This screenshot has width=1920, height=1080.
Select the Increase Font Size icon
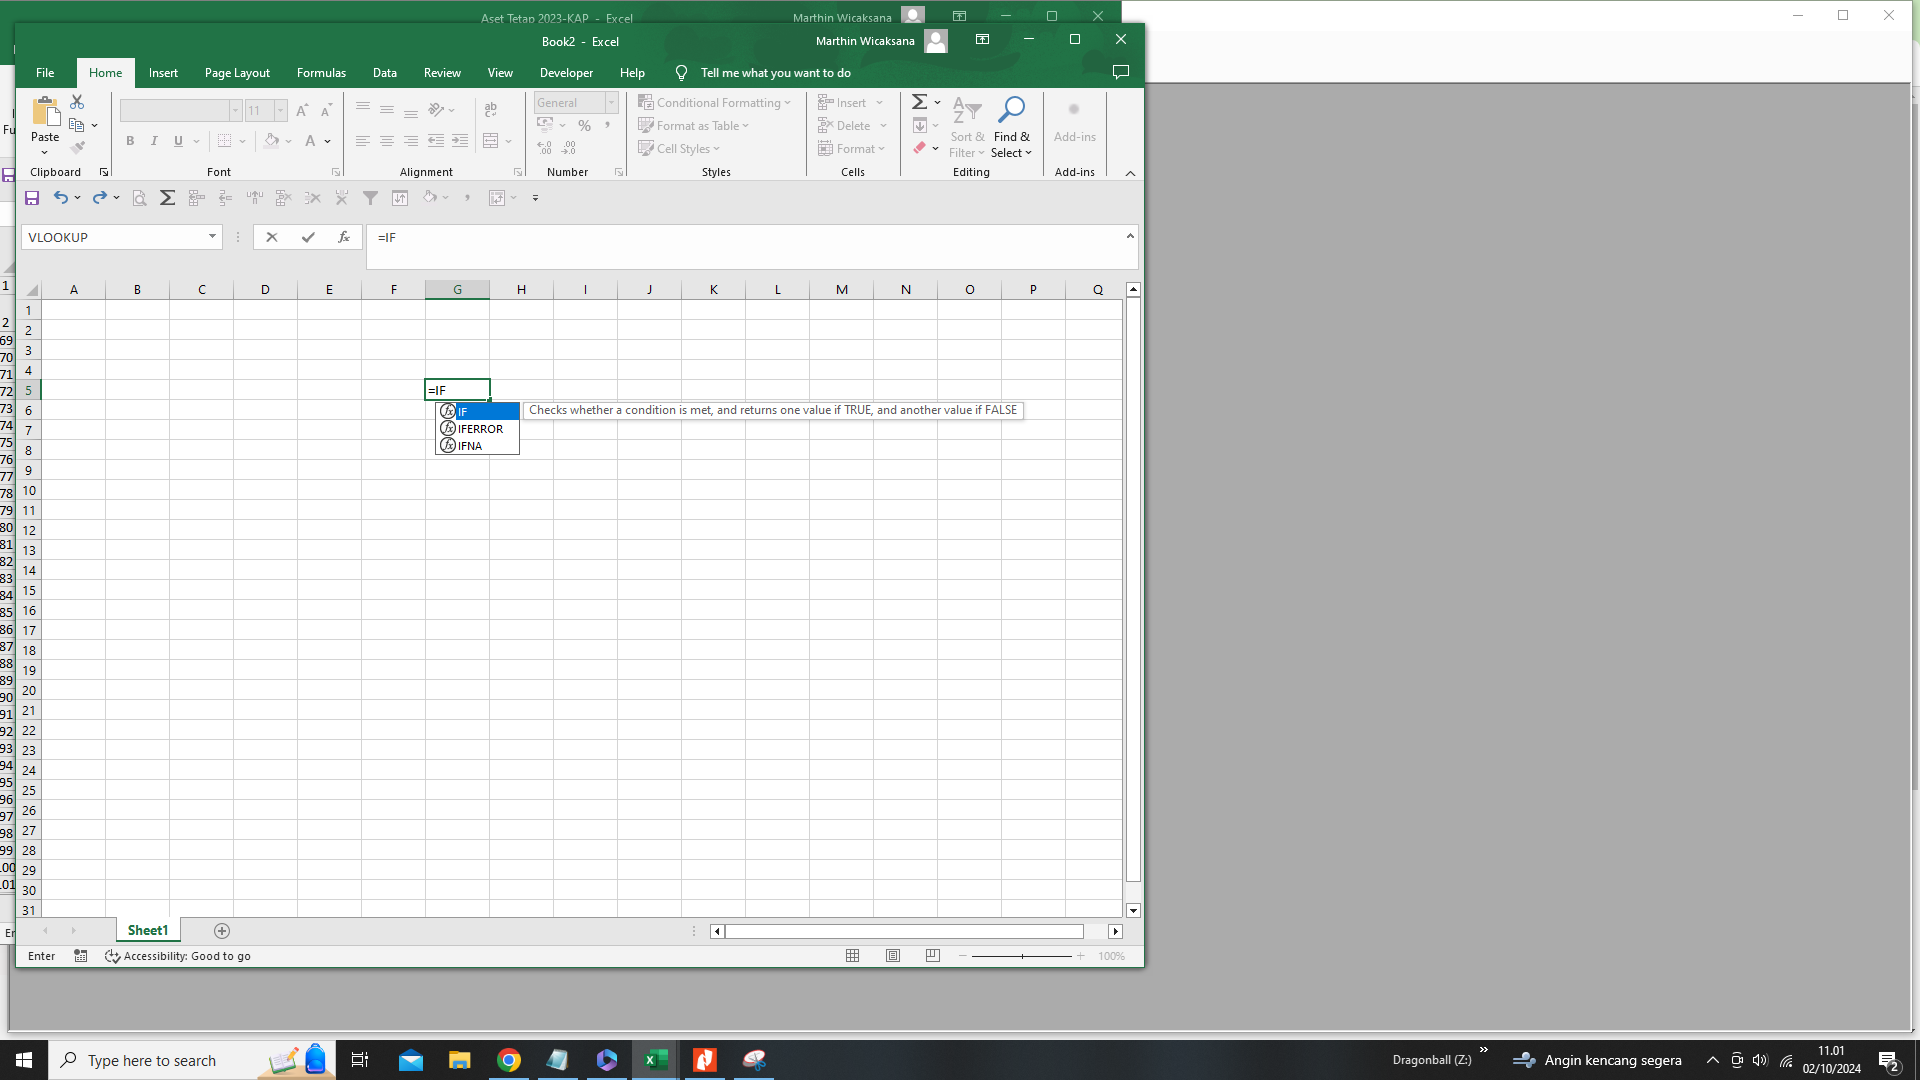[x=301, y=111]
